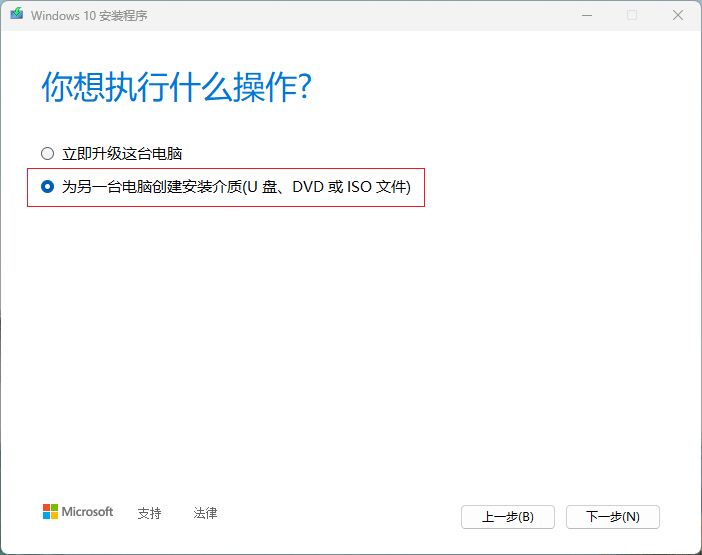Click the 'Windows 10 安装程序' title text

click(89, 16)
